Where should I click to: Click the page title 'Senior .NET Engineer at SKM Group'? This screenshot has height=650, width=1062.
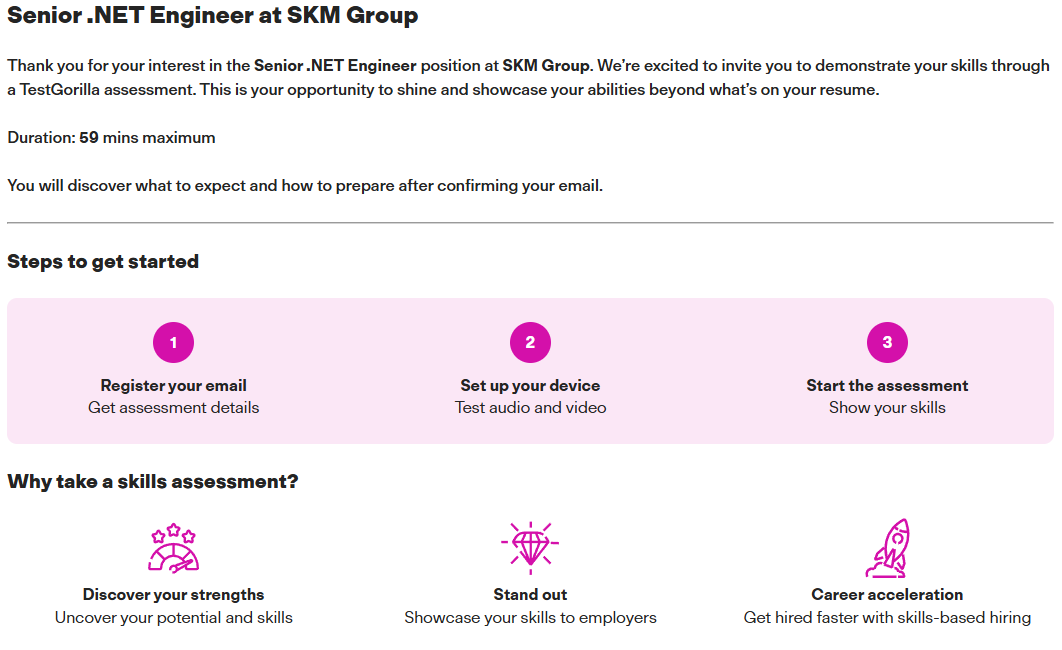pos(213,16)
